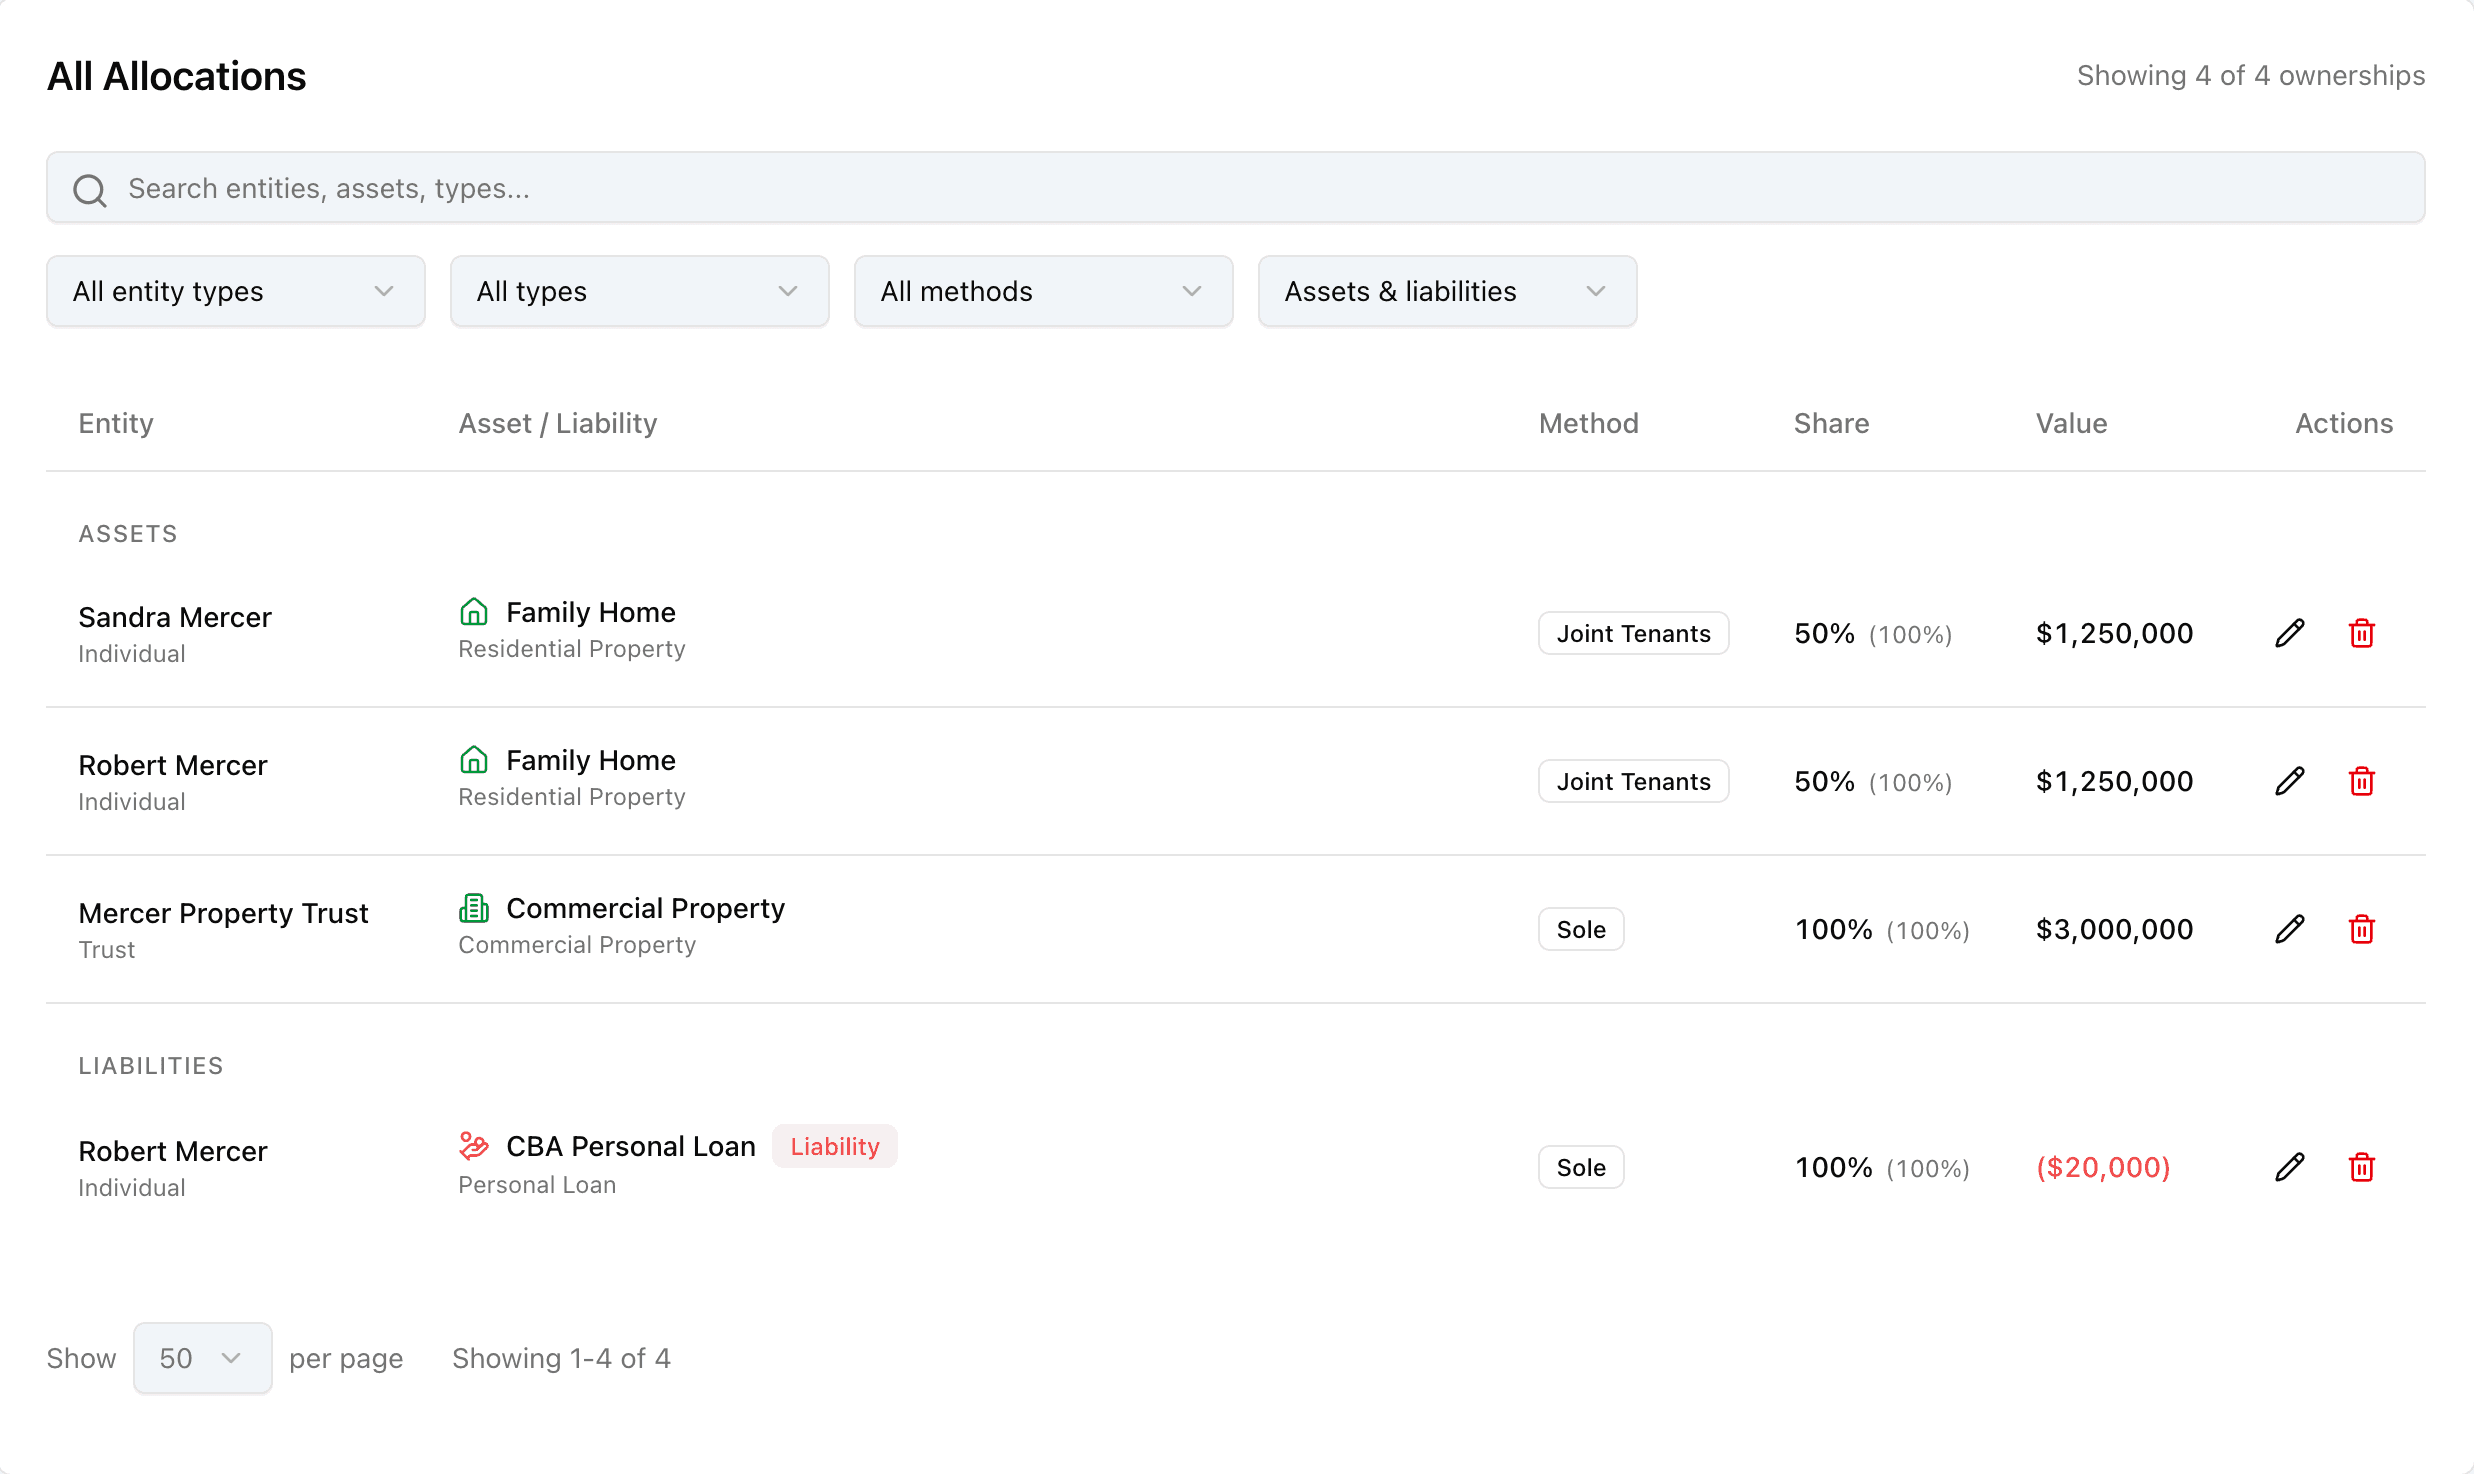
Task: Delete the Commercial Property allocation
Action: click(2361, 929)
